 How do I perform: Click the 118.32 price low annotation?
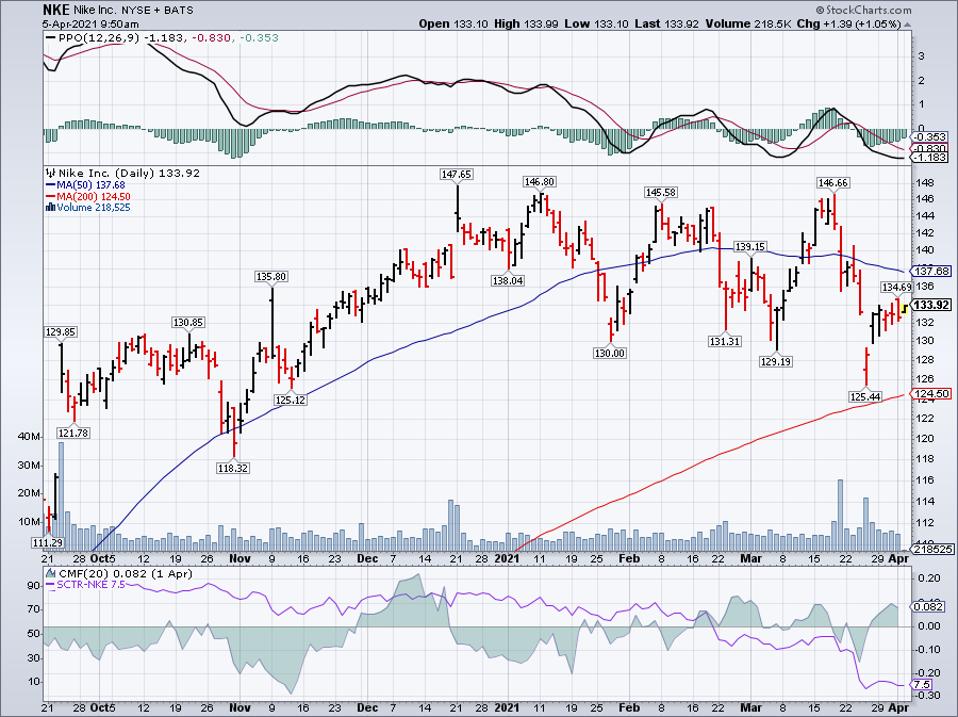233,468
